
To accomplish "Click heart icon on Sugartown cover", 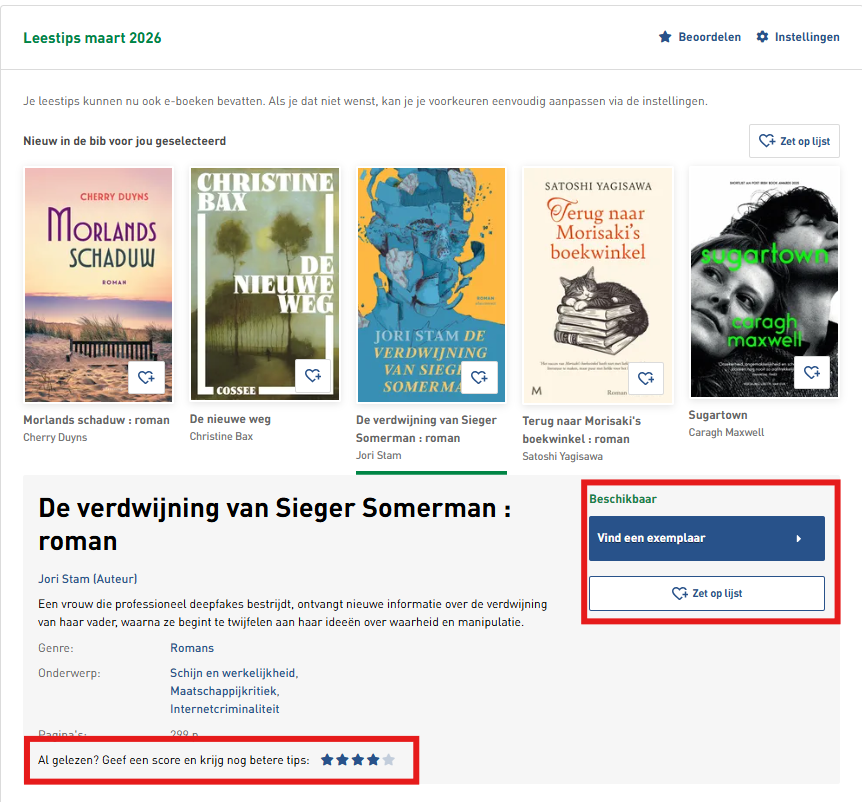I will click(x=812, y=373).
